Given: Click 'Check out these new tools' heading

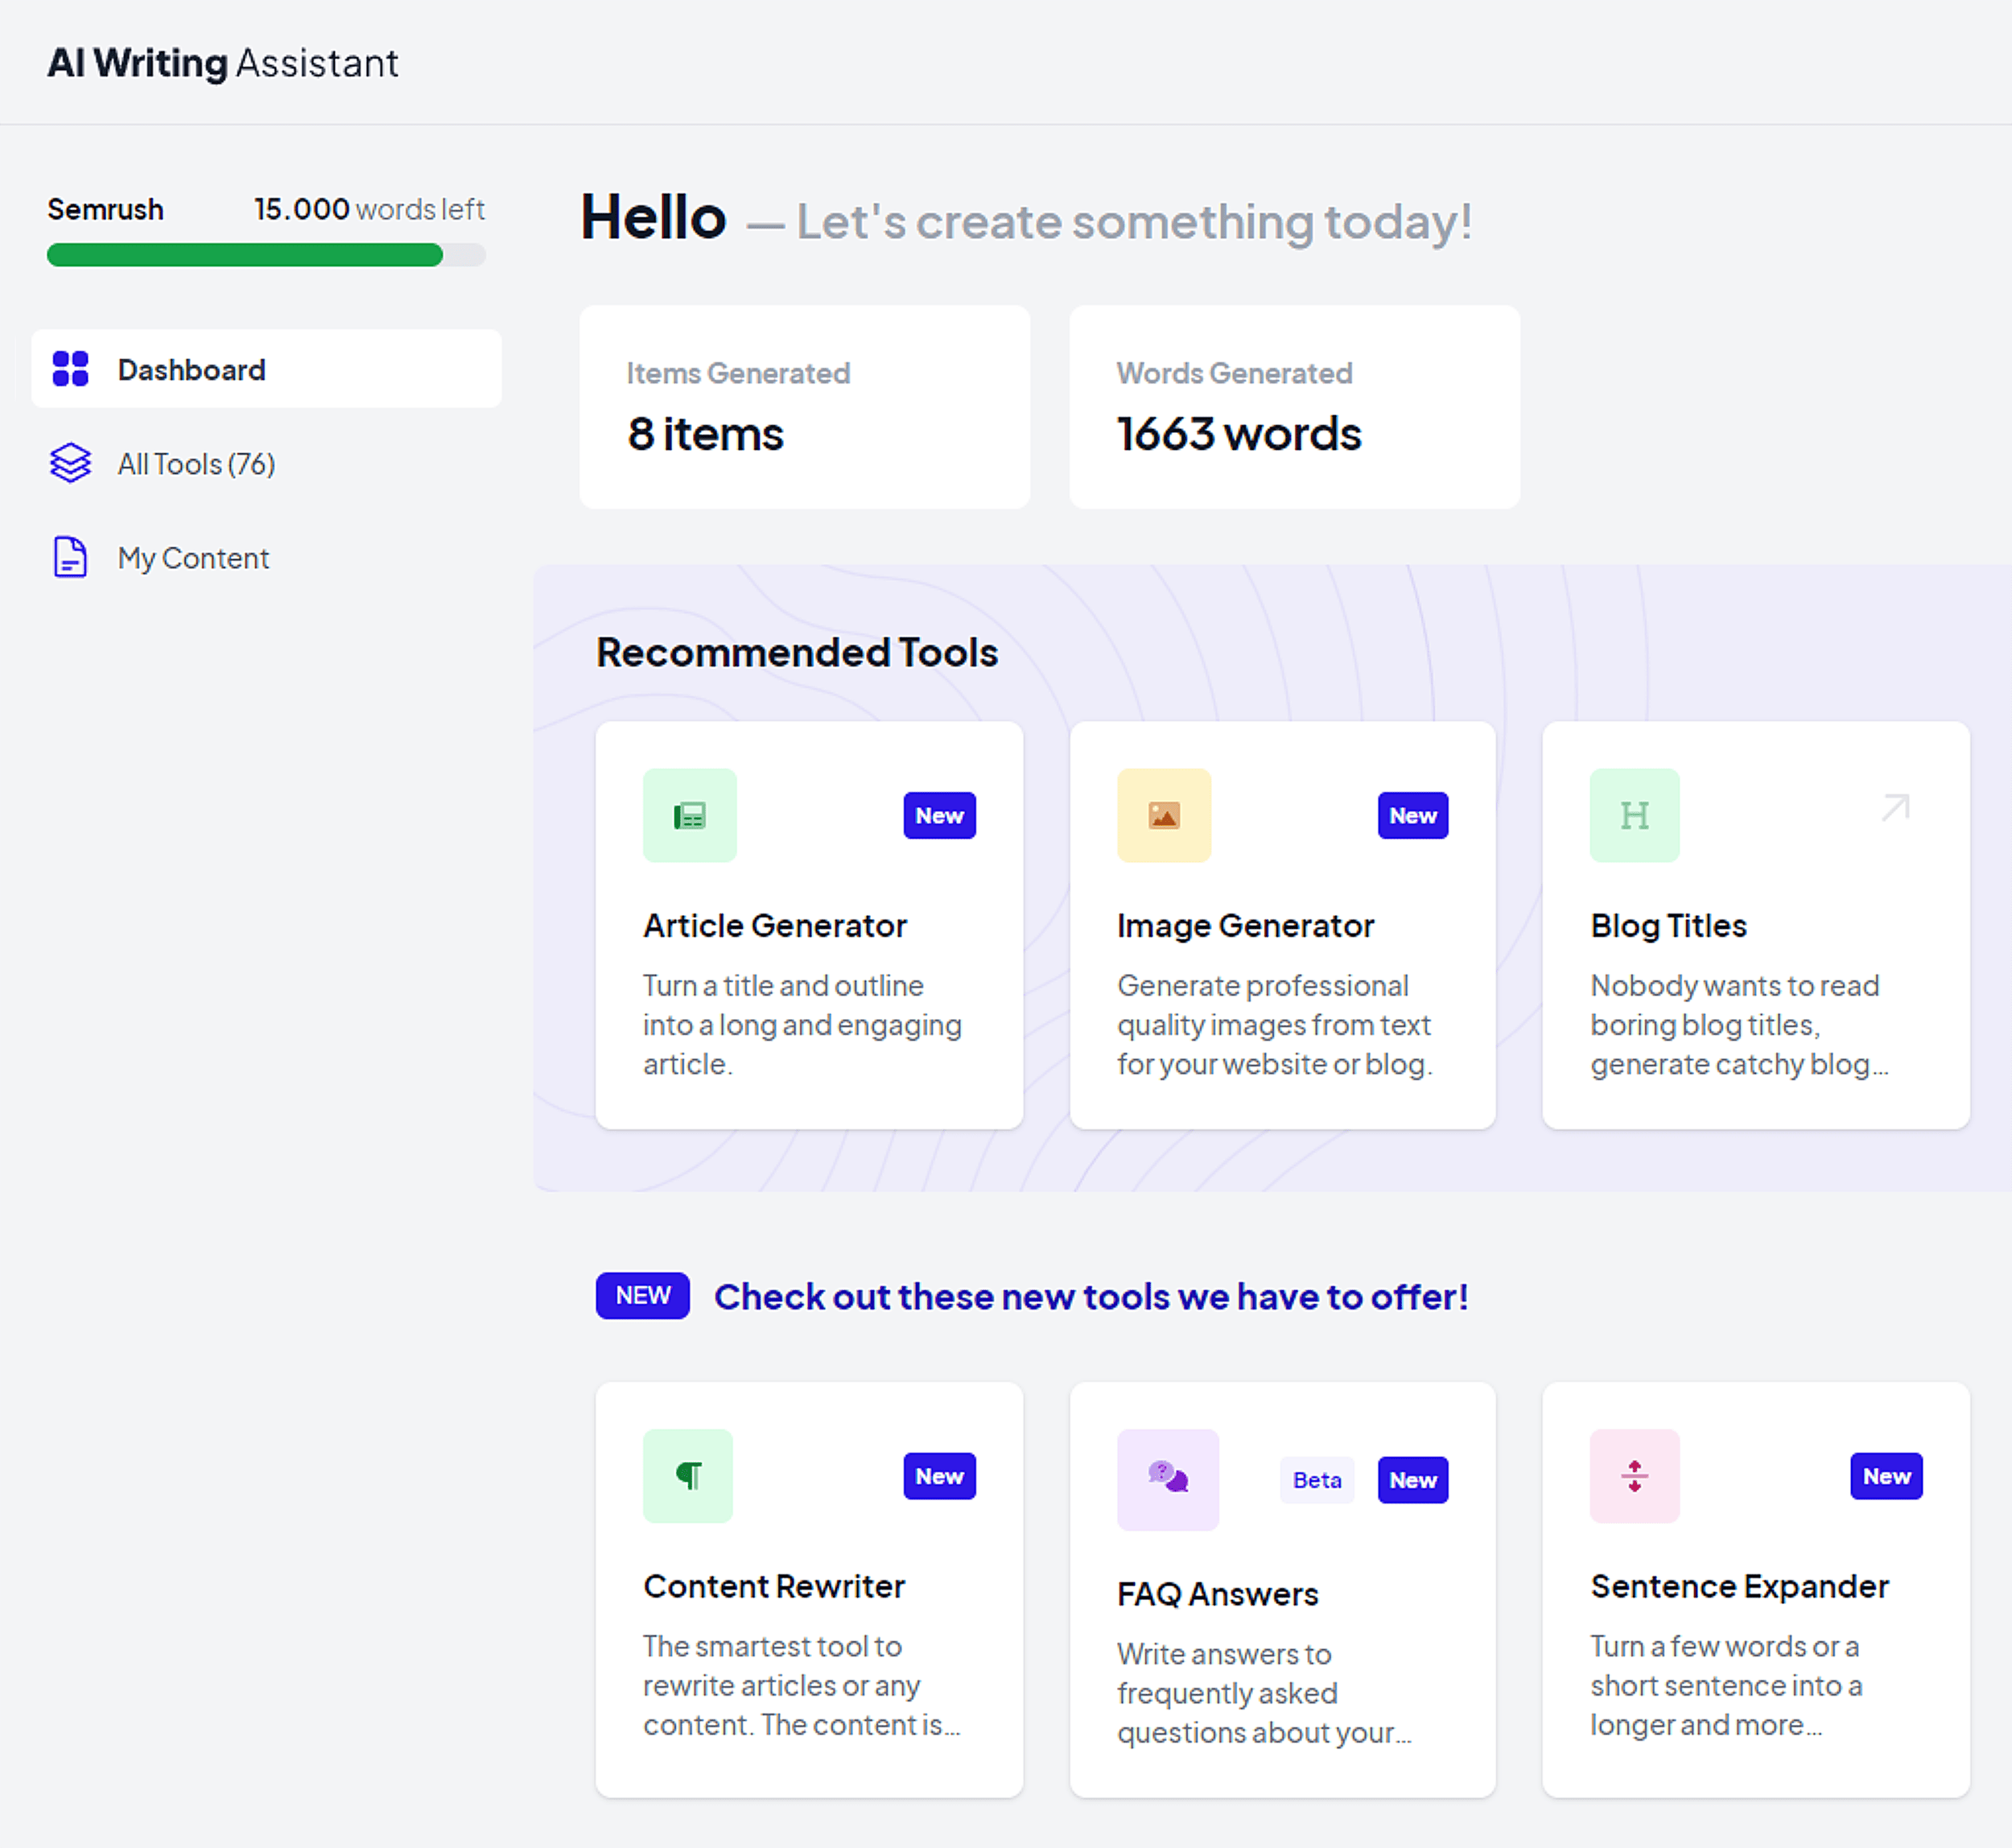Looking at the screenshot, I should (1091, 1296).
